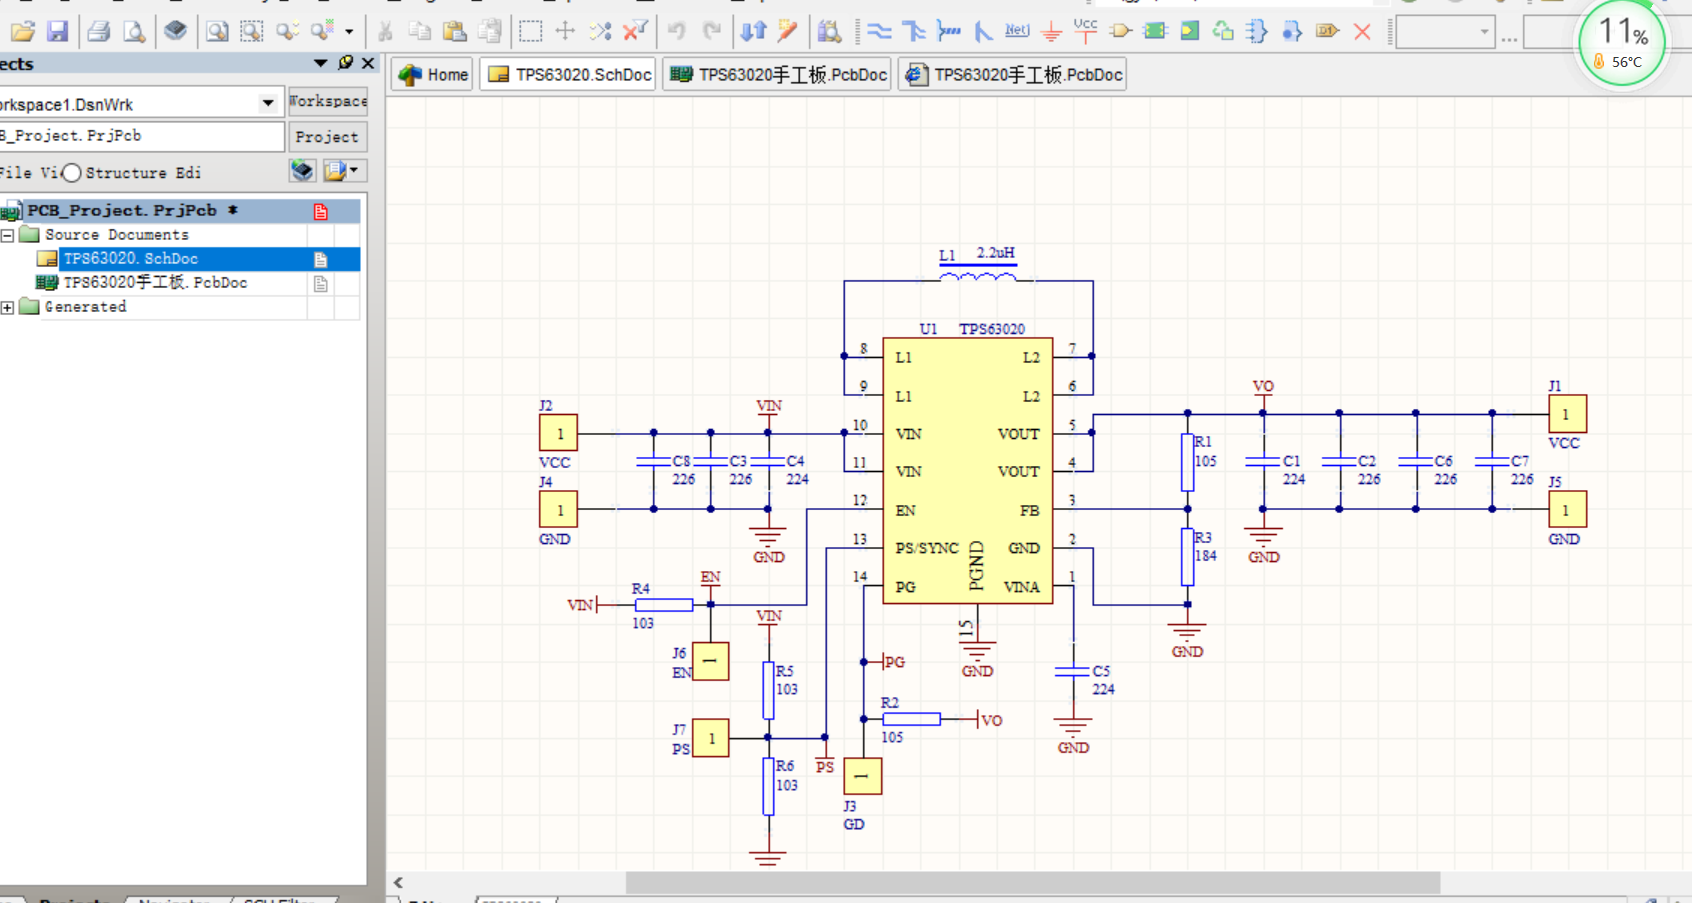Place a Harness Connector from the toolbar
Viewport: 1692px width, 903px height.
(1257, 31)
